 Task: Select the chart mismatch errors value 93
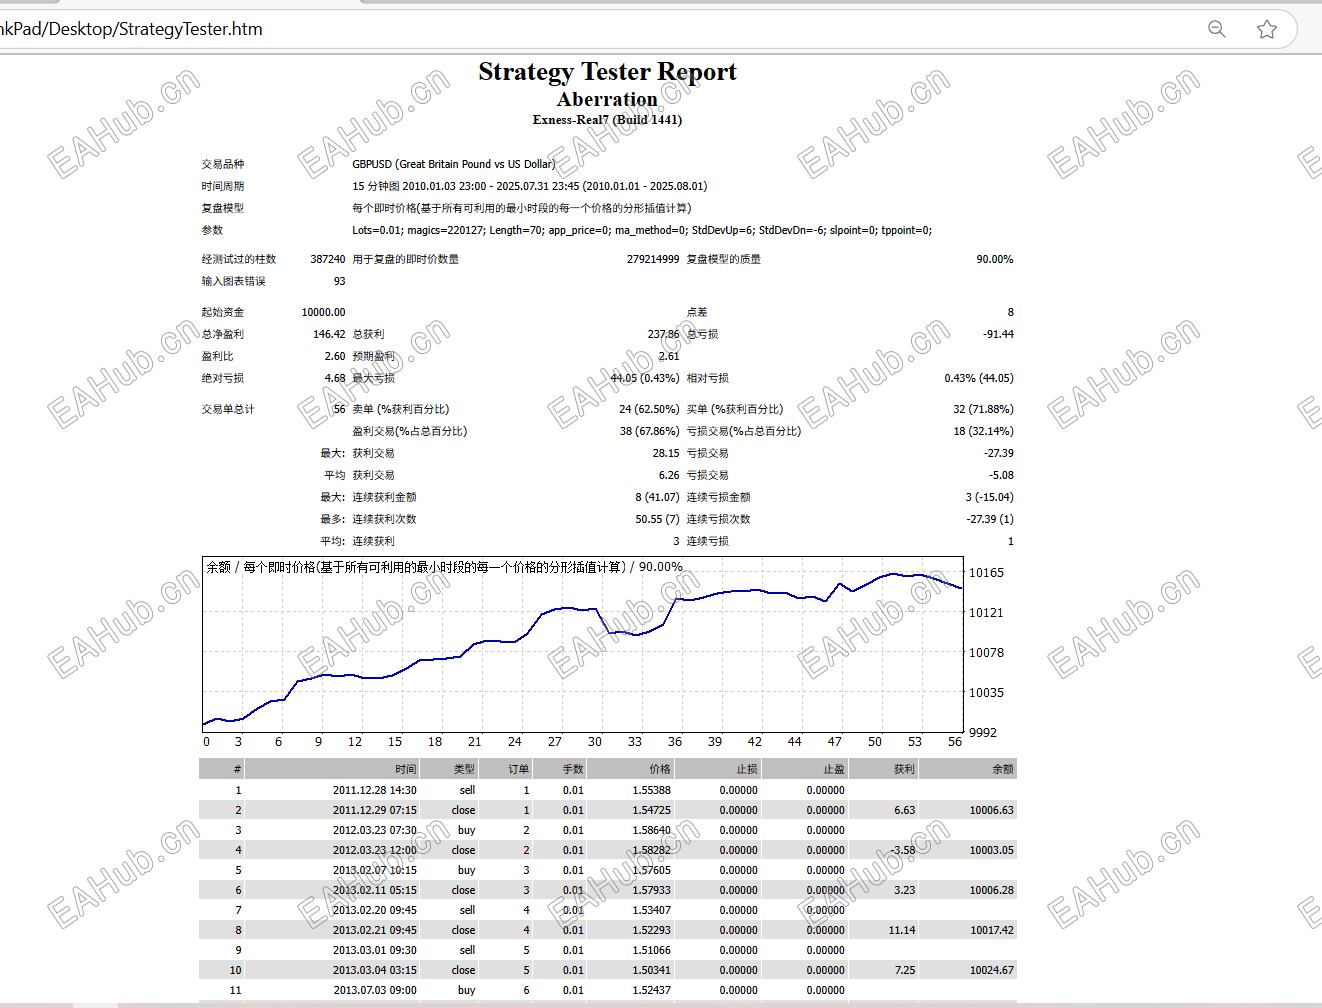click(340, 281)
